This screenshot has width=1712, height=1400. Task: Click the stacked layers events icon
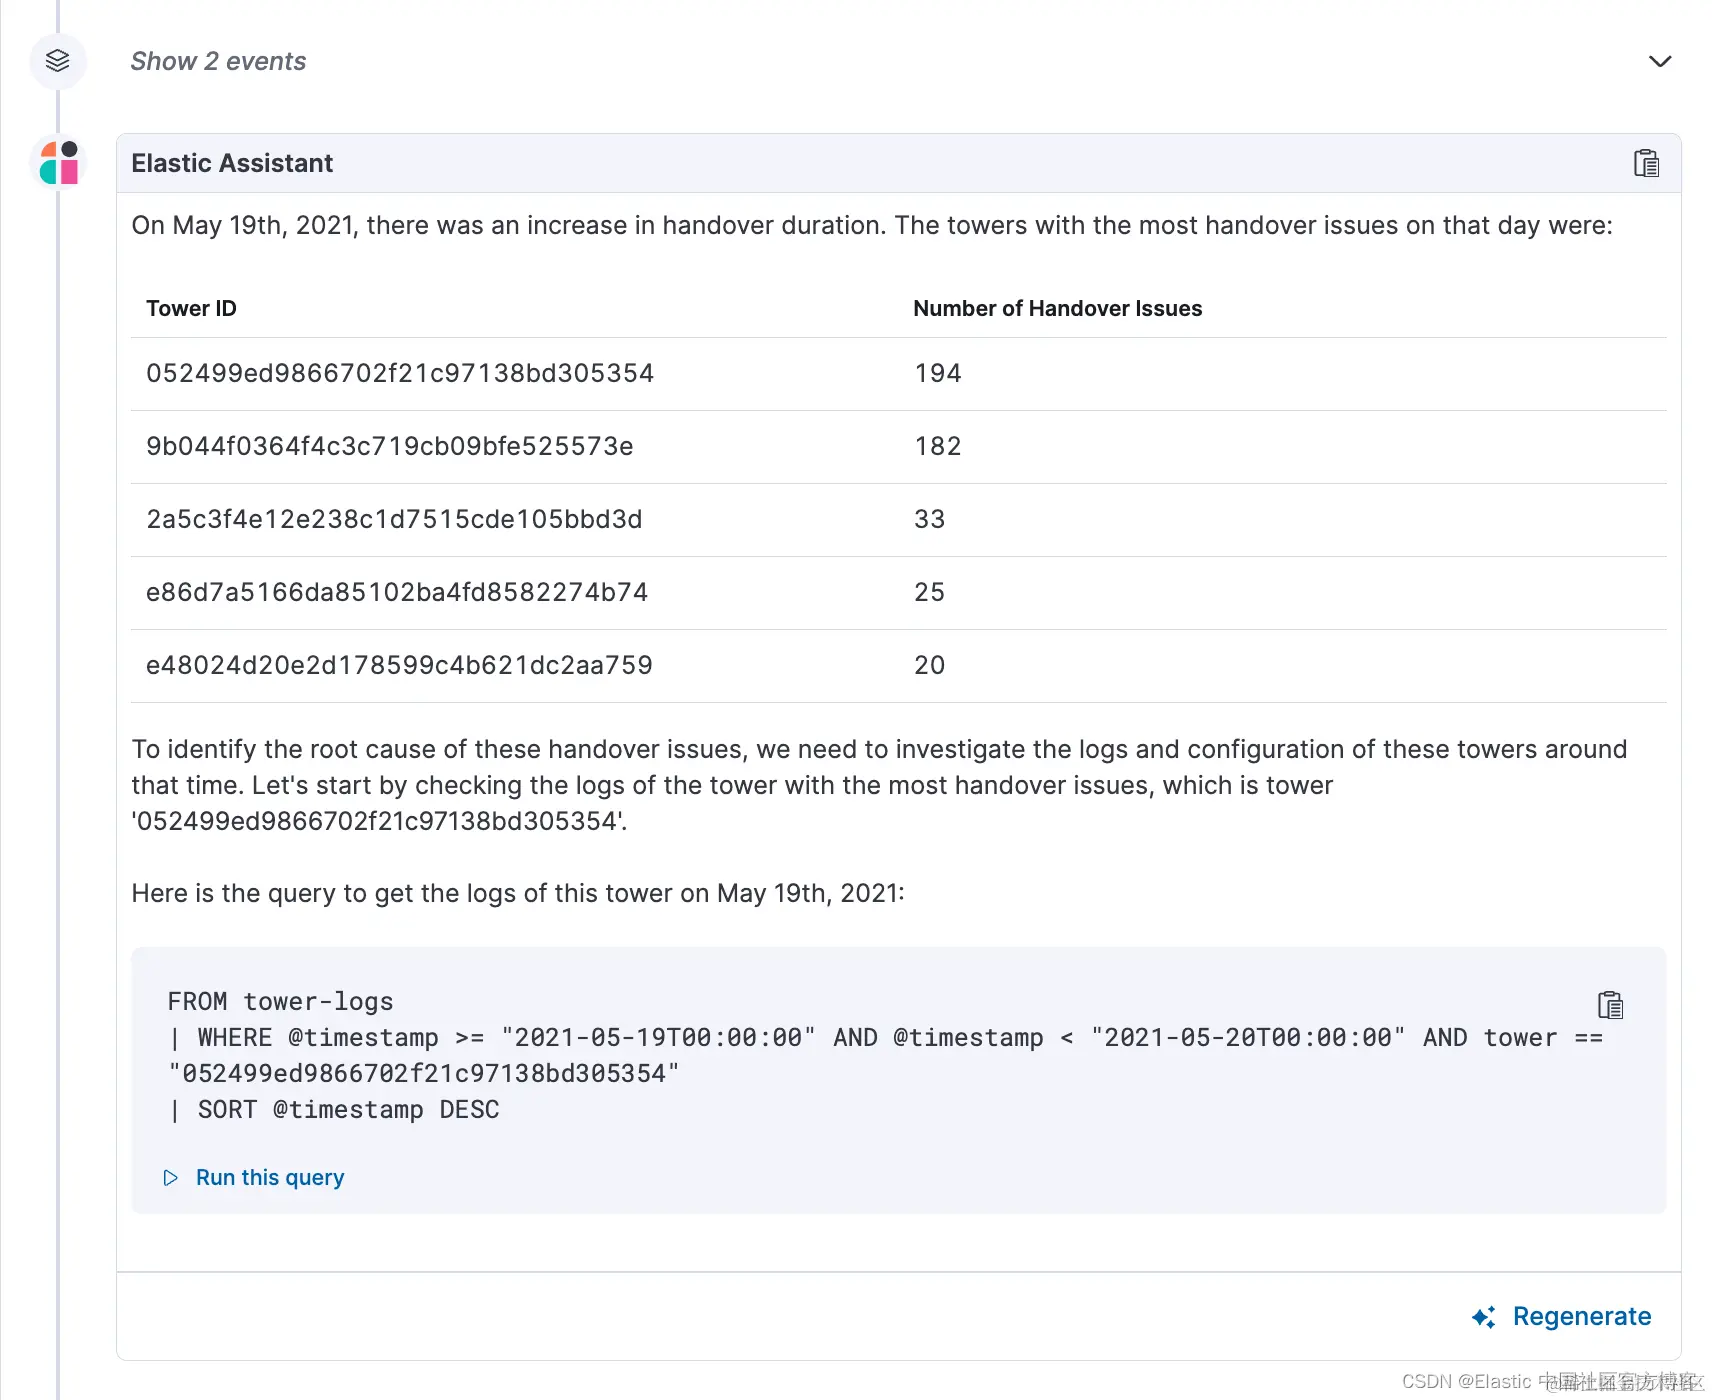(58, 61)
